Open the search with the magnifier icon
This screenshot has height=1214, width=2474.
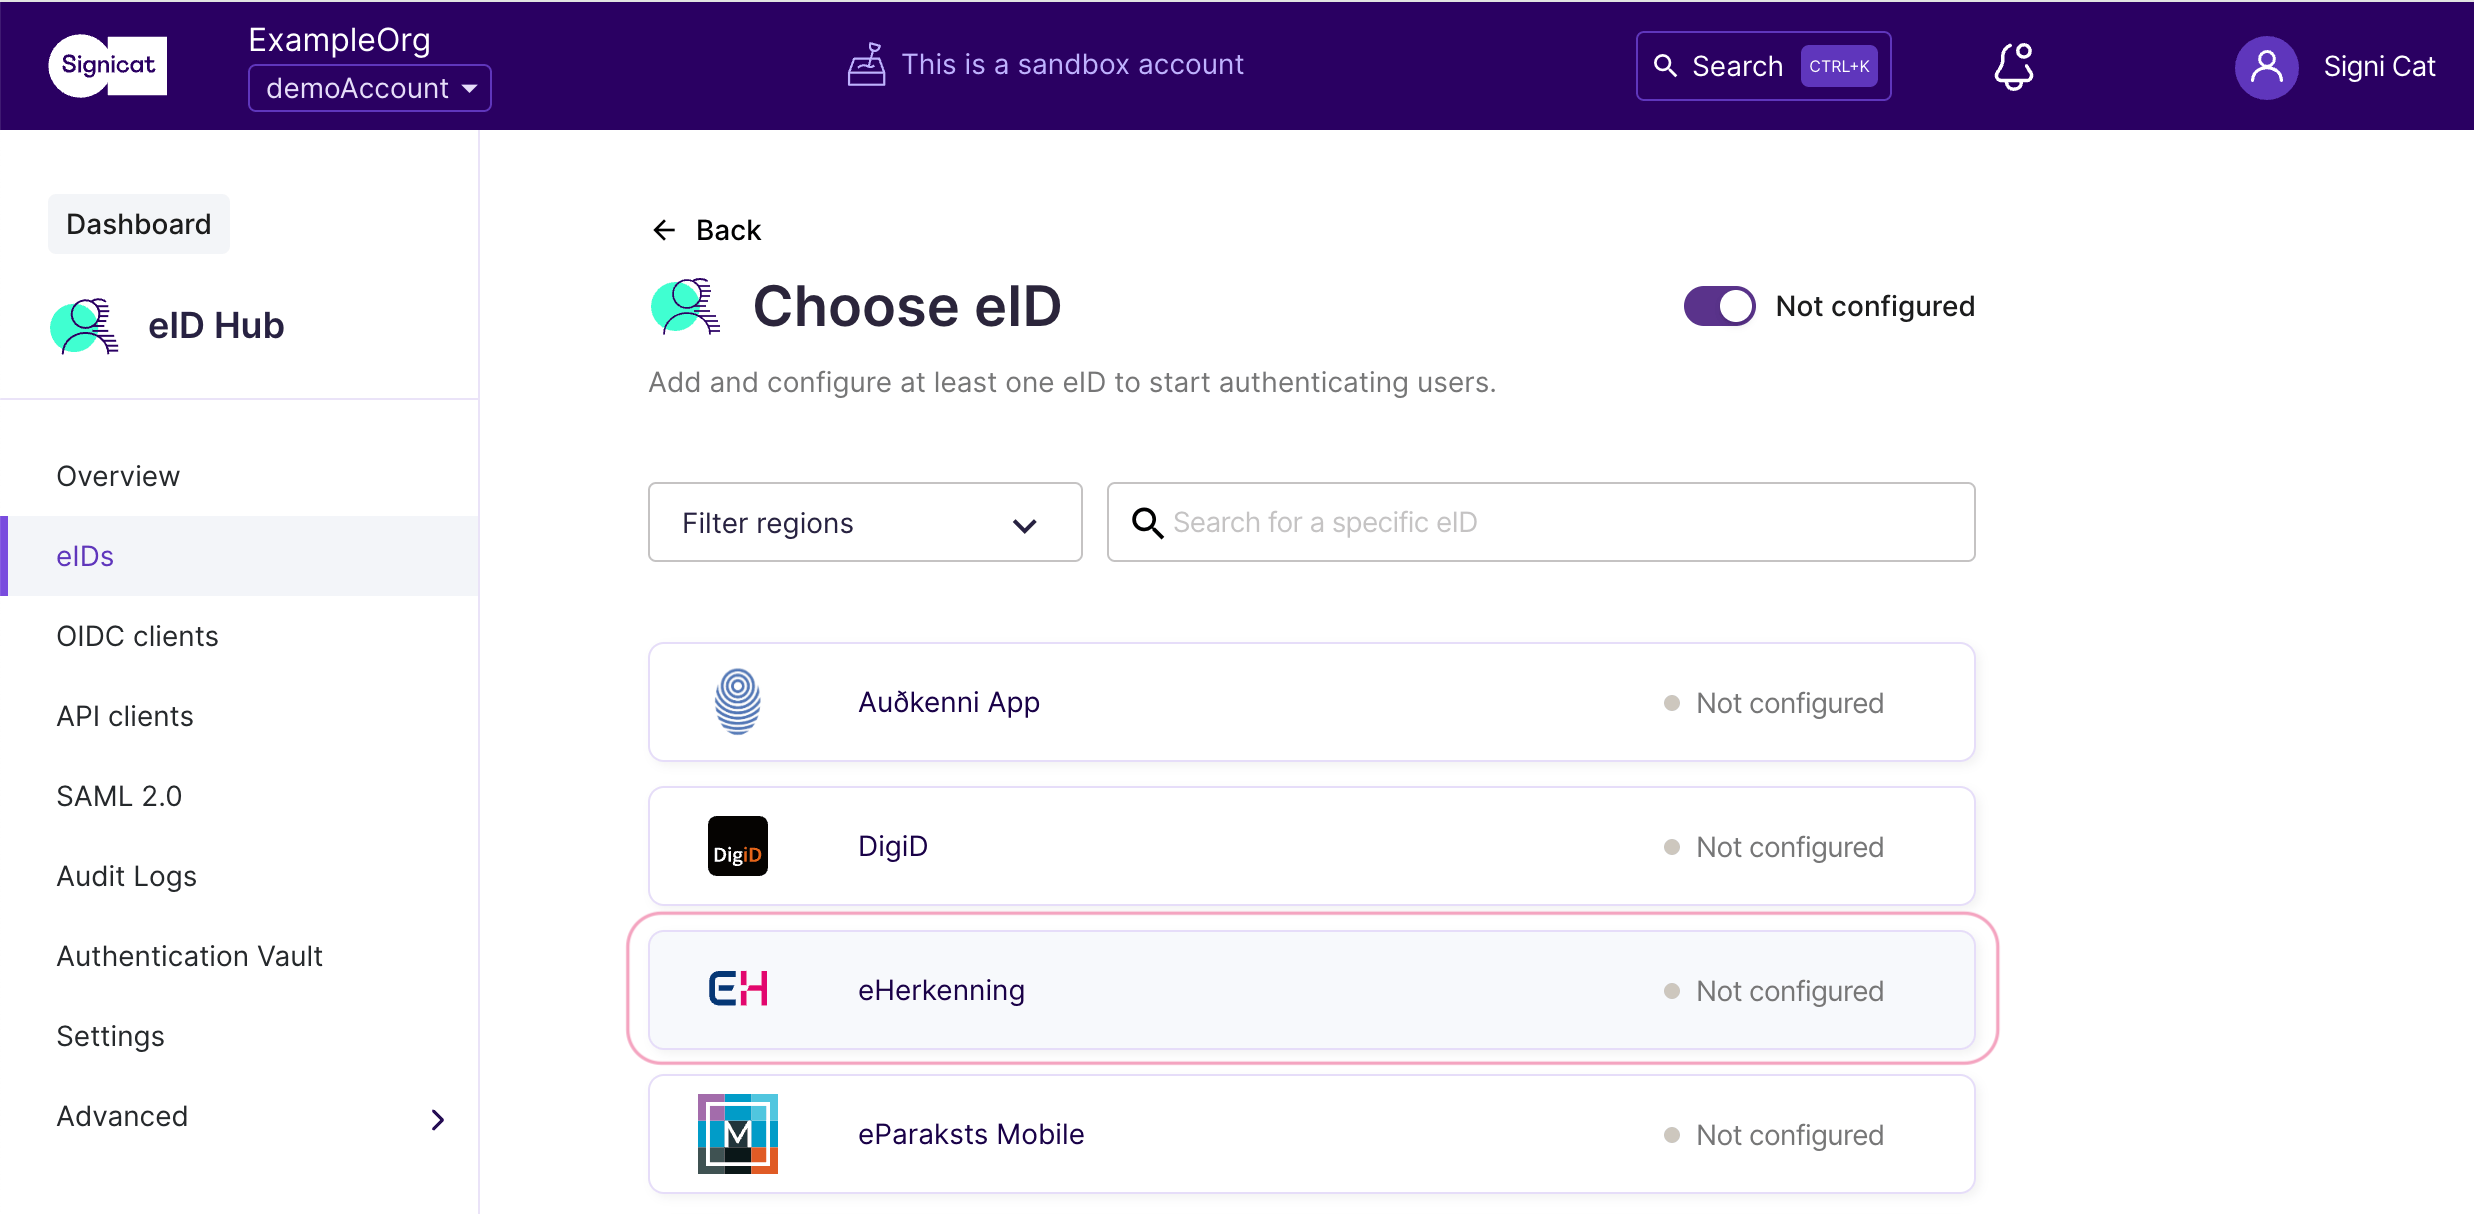pos(1666,65)
